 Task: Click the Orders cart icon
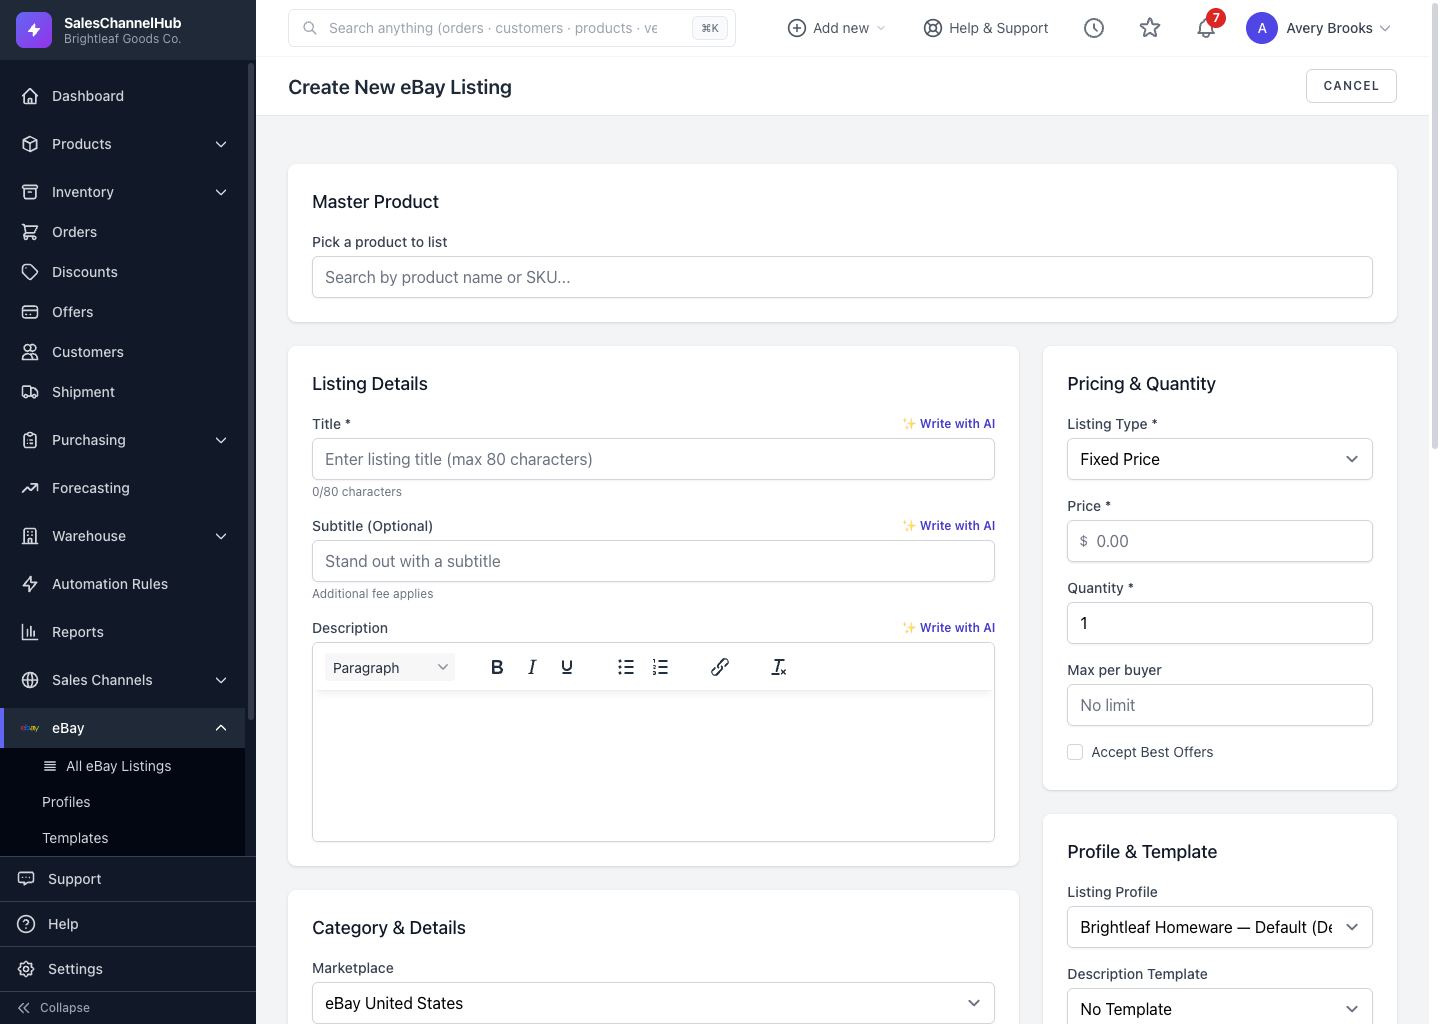pyautogui.click(x=30, y=232)
